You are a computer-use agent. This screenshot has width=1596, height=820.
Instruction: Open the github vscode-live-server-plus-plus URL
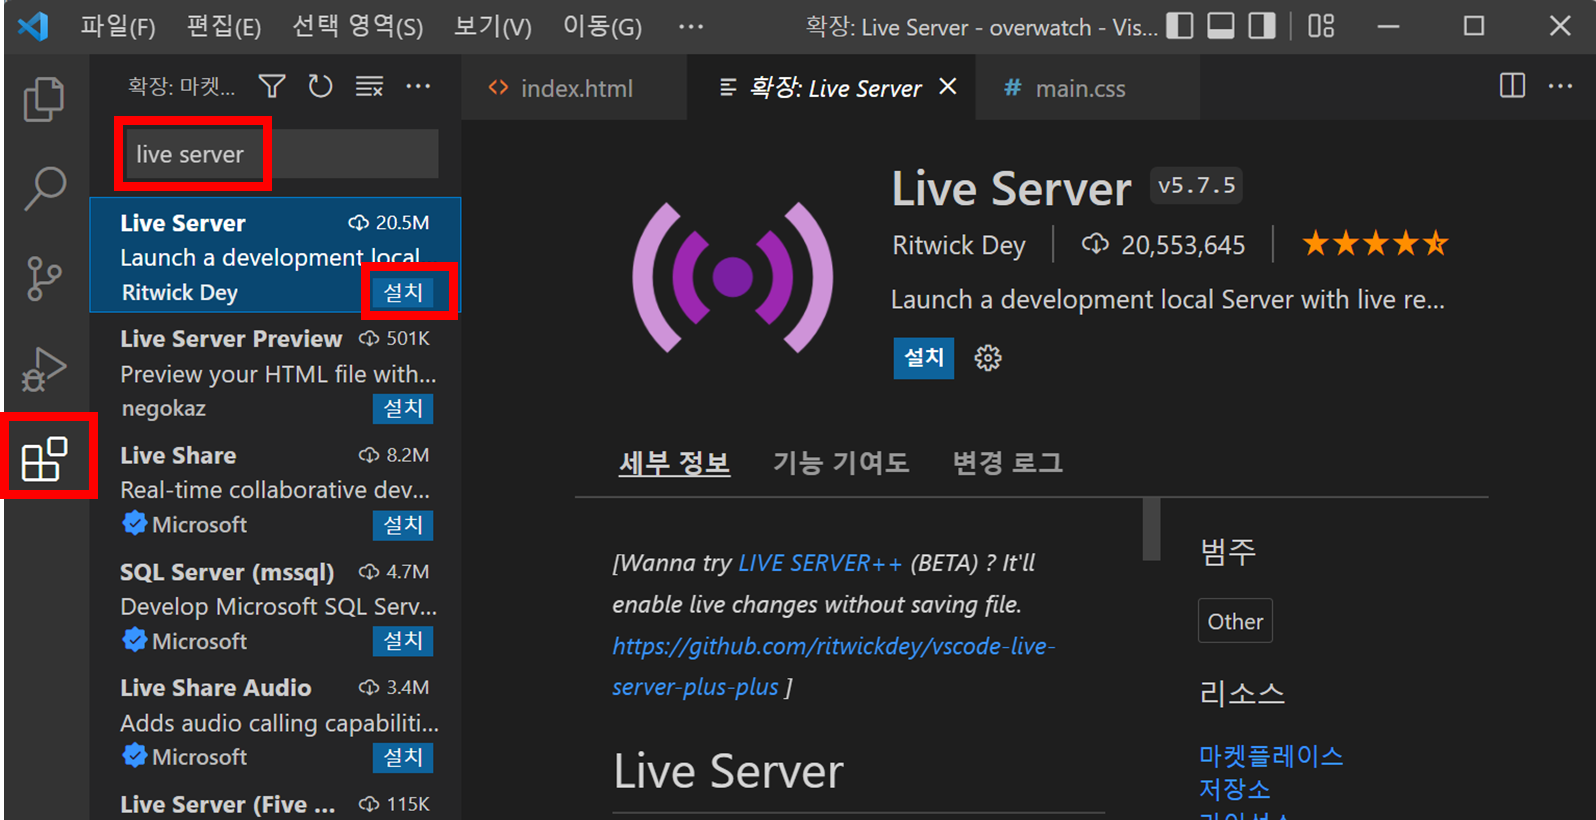point(833,666)
